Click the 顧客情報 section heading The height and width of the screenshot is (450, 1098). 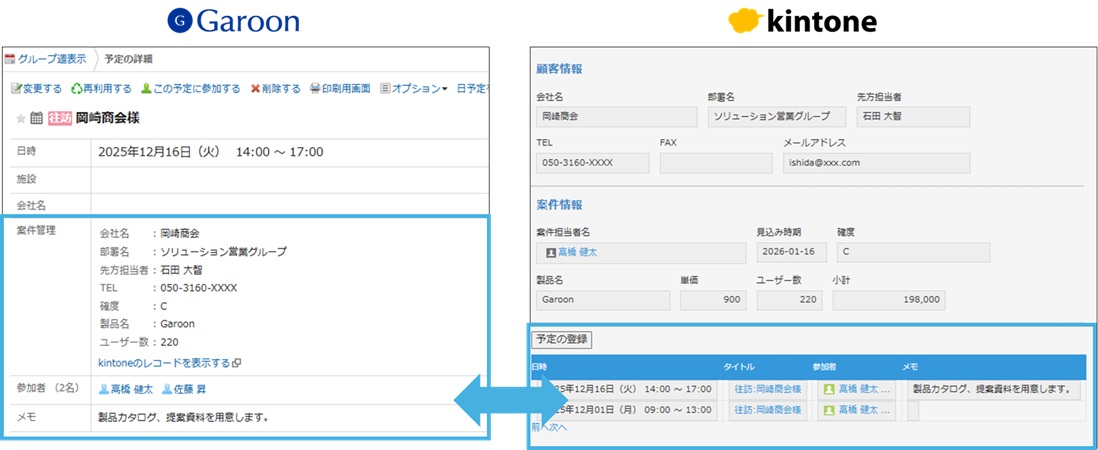click(x=560, y=69)
